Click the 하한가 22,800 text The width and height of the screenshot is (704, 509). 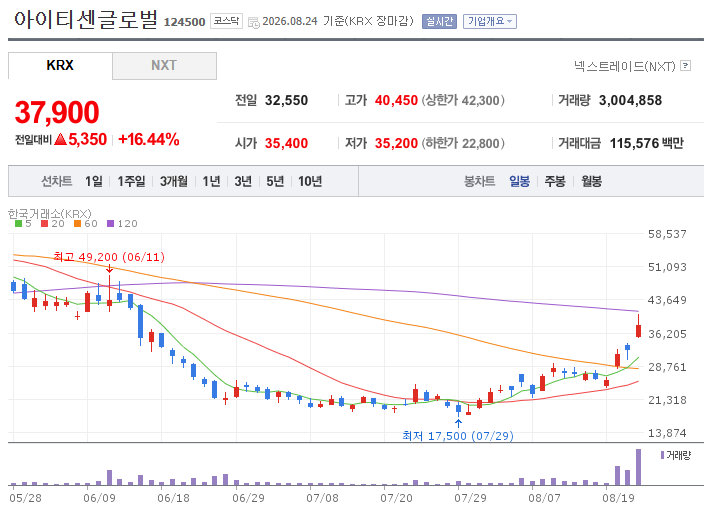(463, 143)
